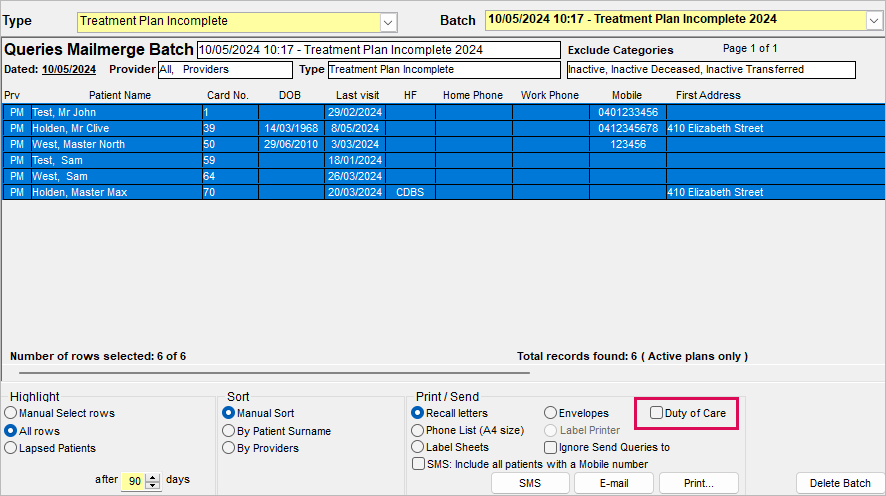The height and width of the screenshot is (496, 886).
Task: Click the Delete Batch button
Action: pyautogui.click(x=840, y=483)
